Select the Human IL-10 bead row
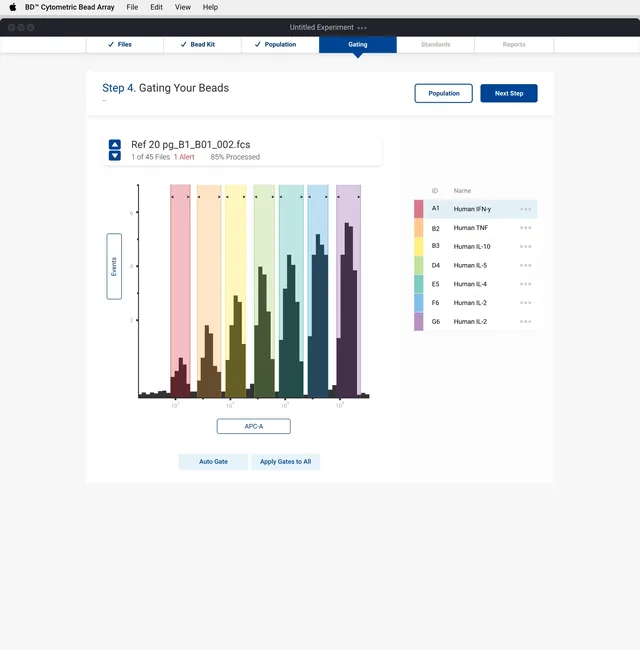Screen dimensions: 640x650 pos(476,246)
